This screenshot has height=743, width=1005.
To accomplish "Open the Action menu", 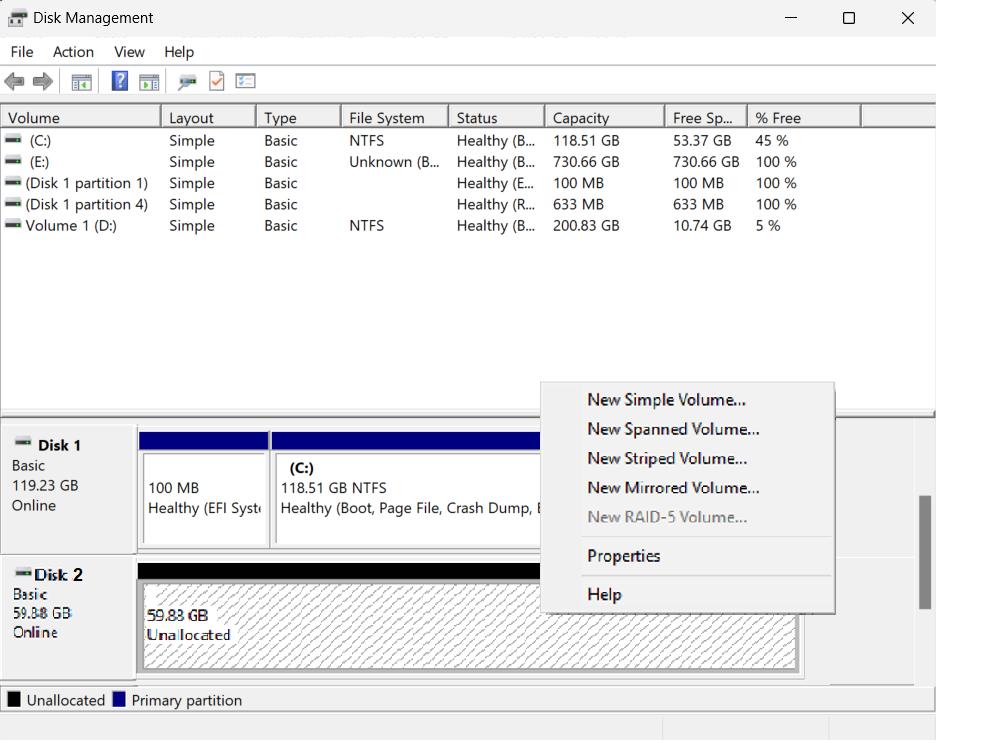I will tap(73, 52).
